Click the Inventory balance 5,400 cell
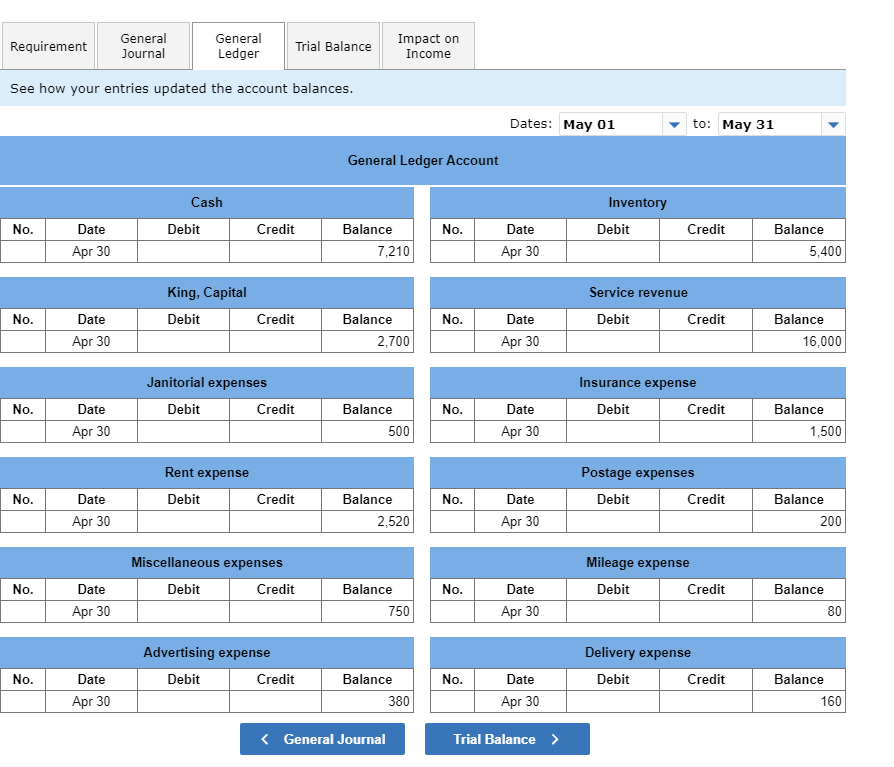894x767 pixels. click(x=798, y=251)
